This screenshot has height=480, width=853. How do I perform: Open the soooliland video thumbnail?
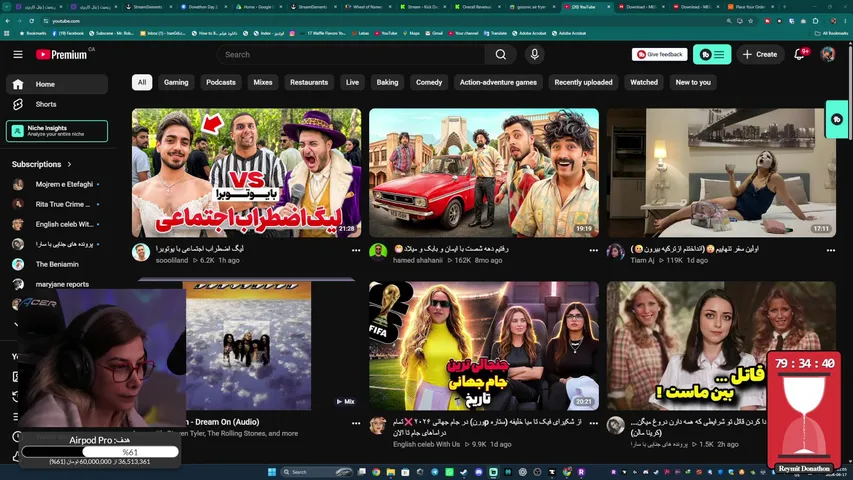(246, 173)
